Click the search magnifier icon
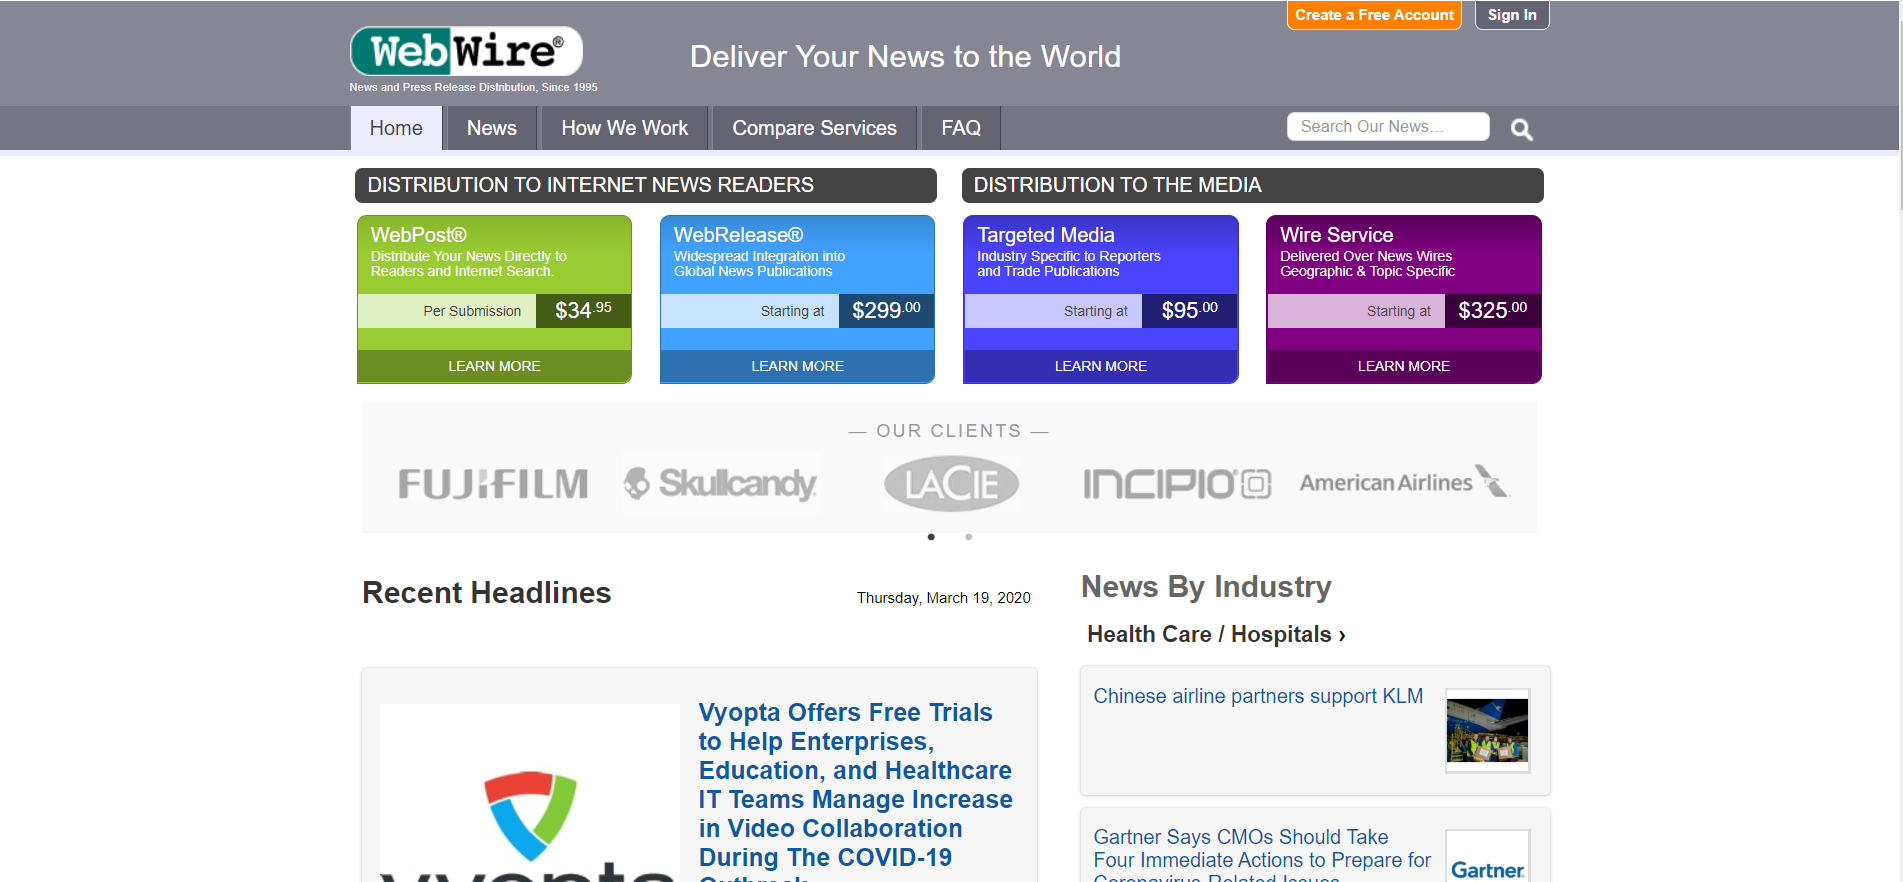The height and width of the screenshot is (882, 1903). 1521,129
